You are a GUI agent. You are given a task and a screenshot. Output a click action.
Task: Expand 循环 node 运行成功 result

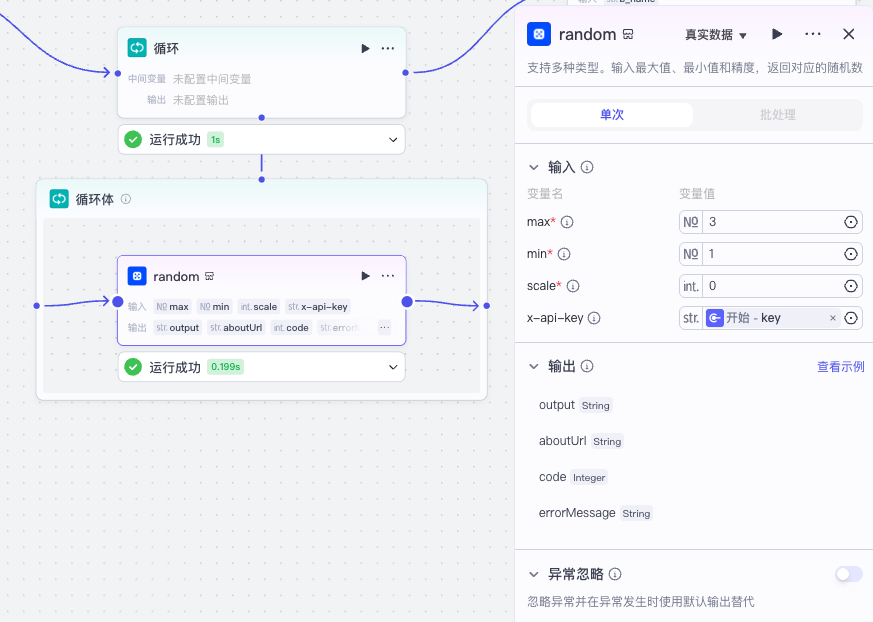click(393, 140)
